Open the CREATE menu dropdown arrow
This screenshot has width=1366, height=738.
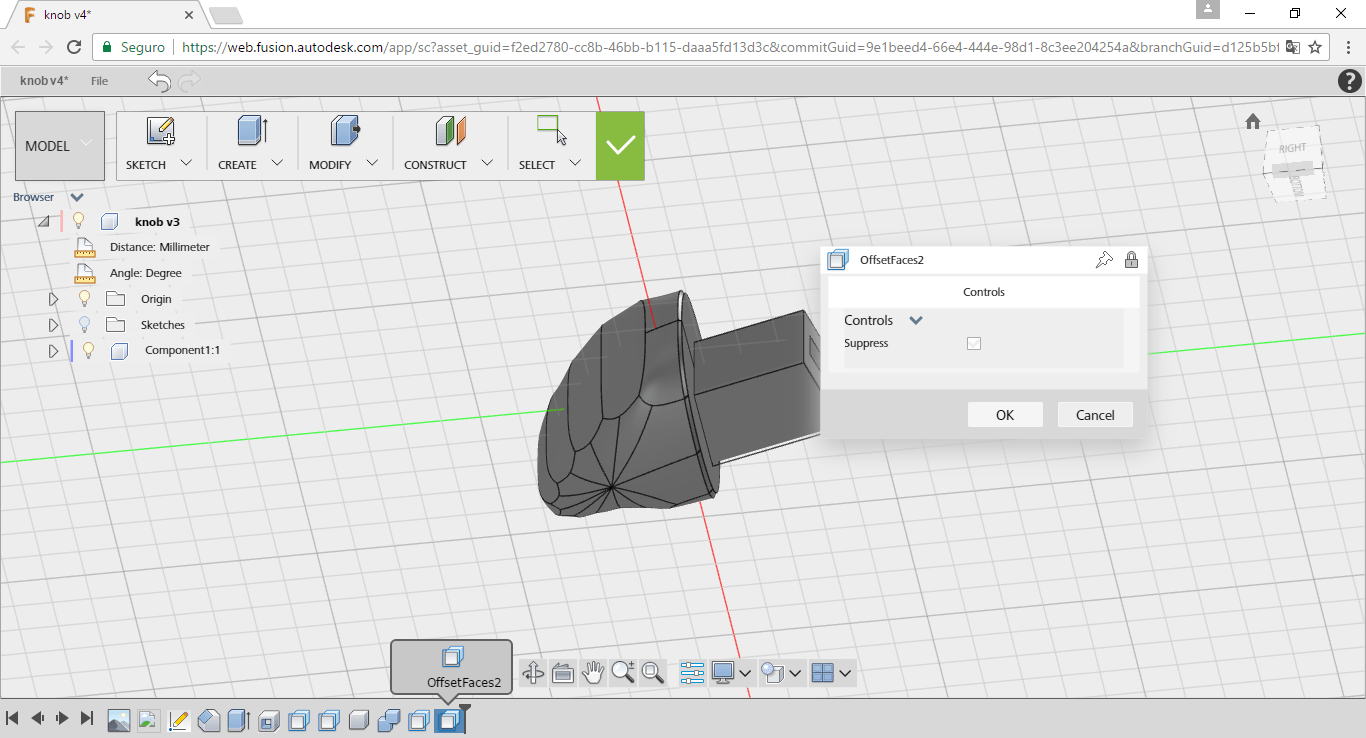click(x=277, y=163)
